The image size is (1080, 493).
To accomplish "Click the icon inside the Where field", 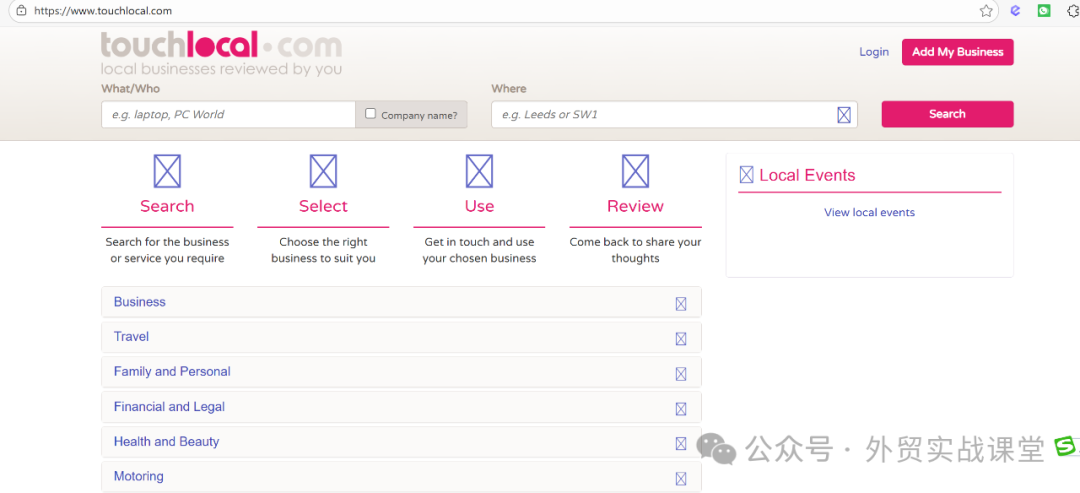I will [844, 115].
